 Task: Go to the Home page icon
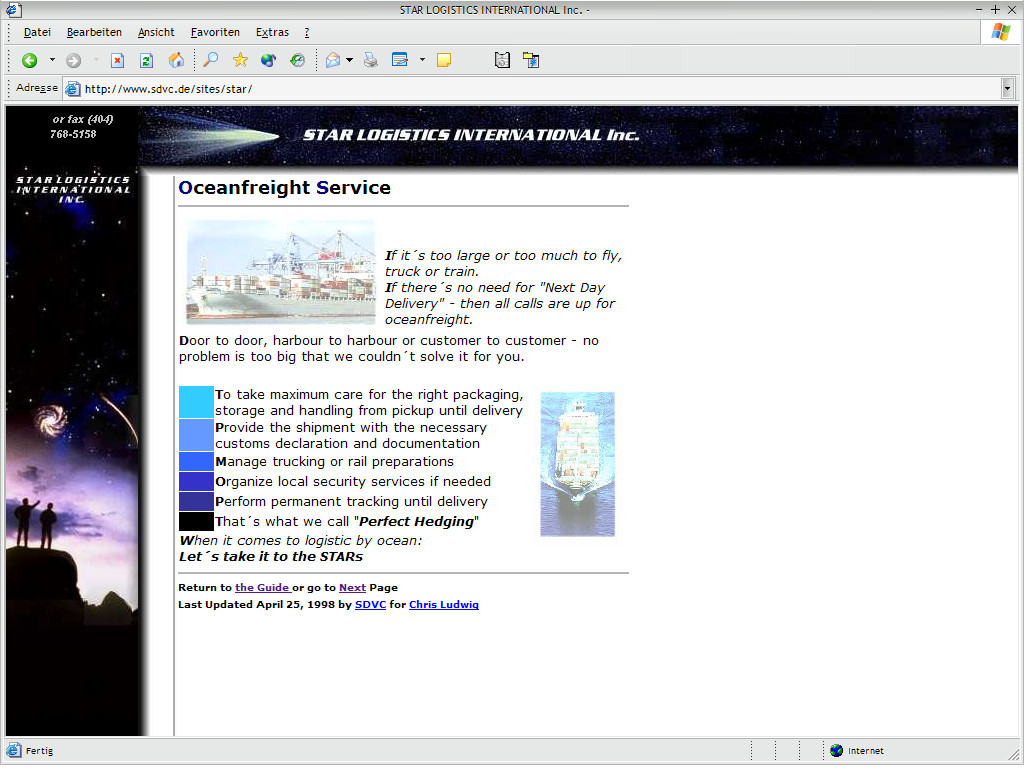coord(176,60)
